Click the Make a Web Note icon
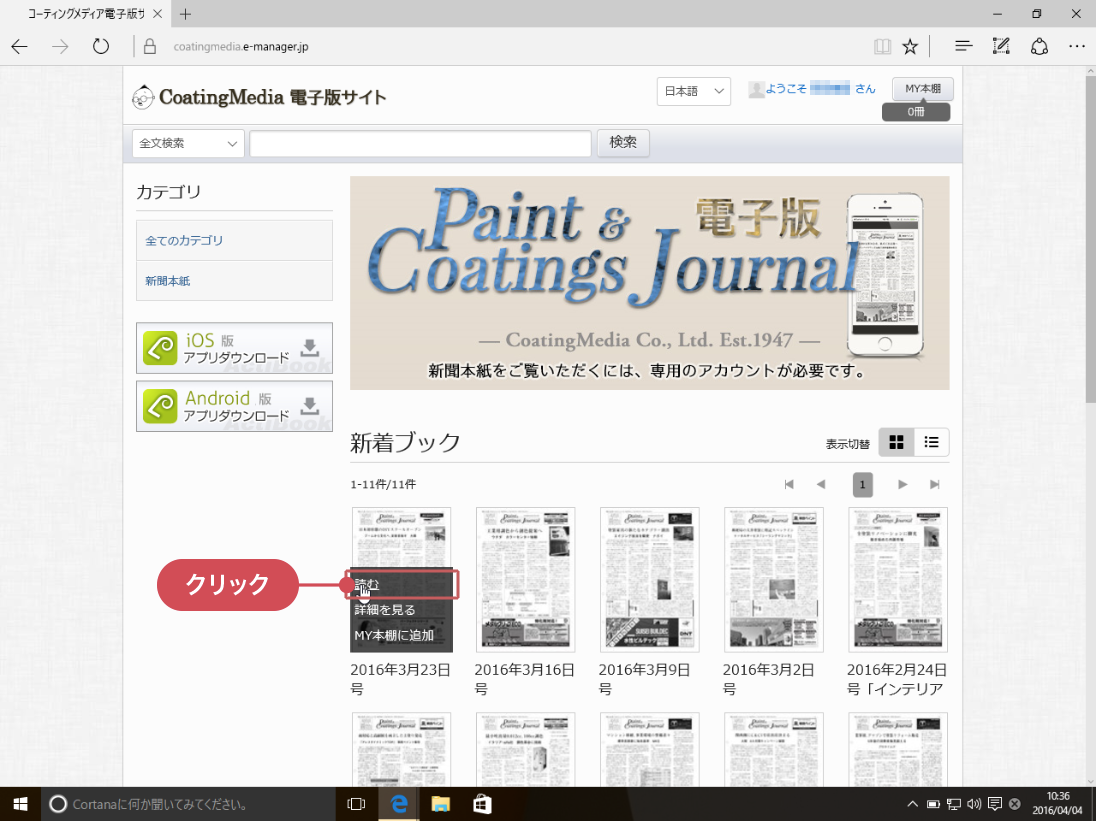The height and width of the screenshot is (821, 1096). coord(1001,46)
